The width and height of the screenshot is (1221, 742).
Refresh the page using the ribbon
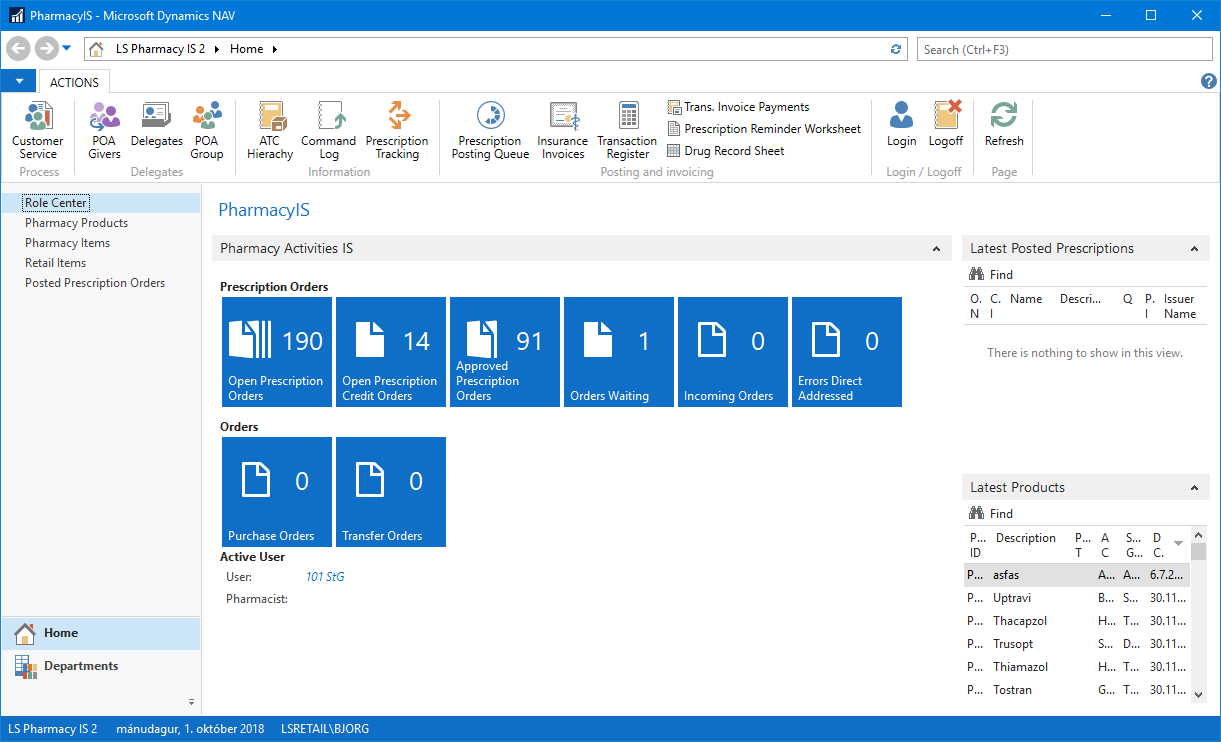click(x=1004, y=126)
